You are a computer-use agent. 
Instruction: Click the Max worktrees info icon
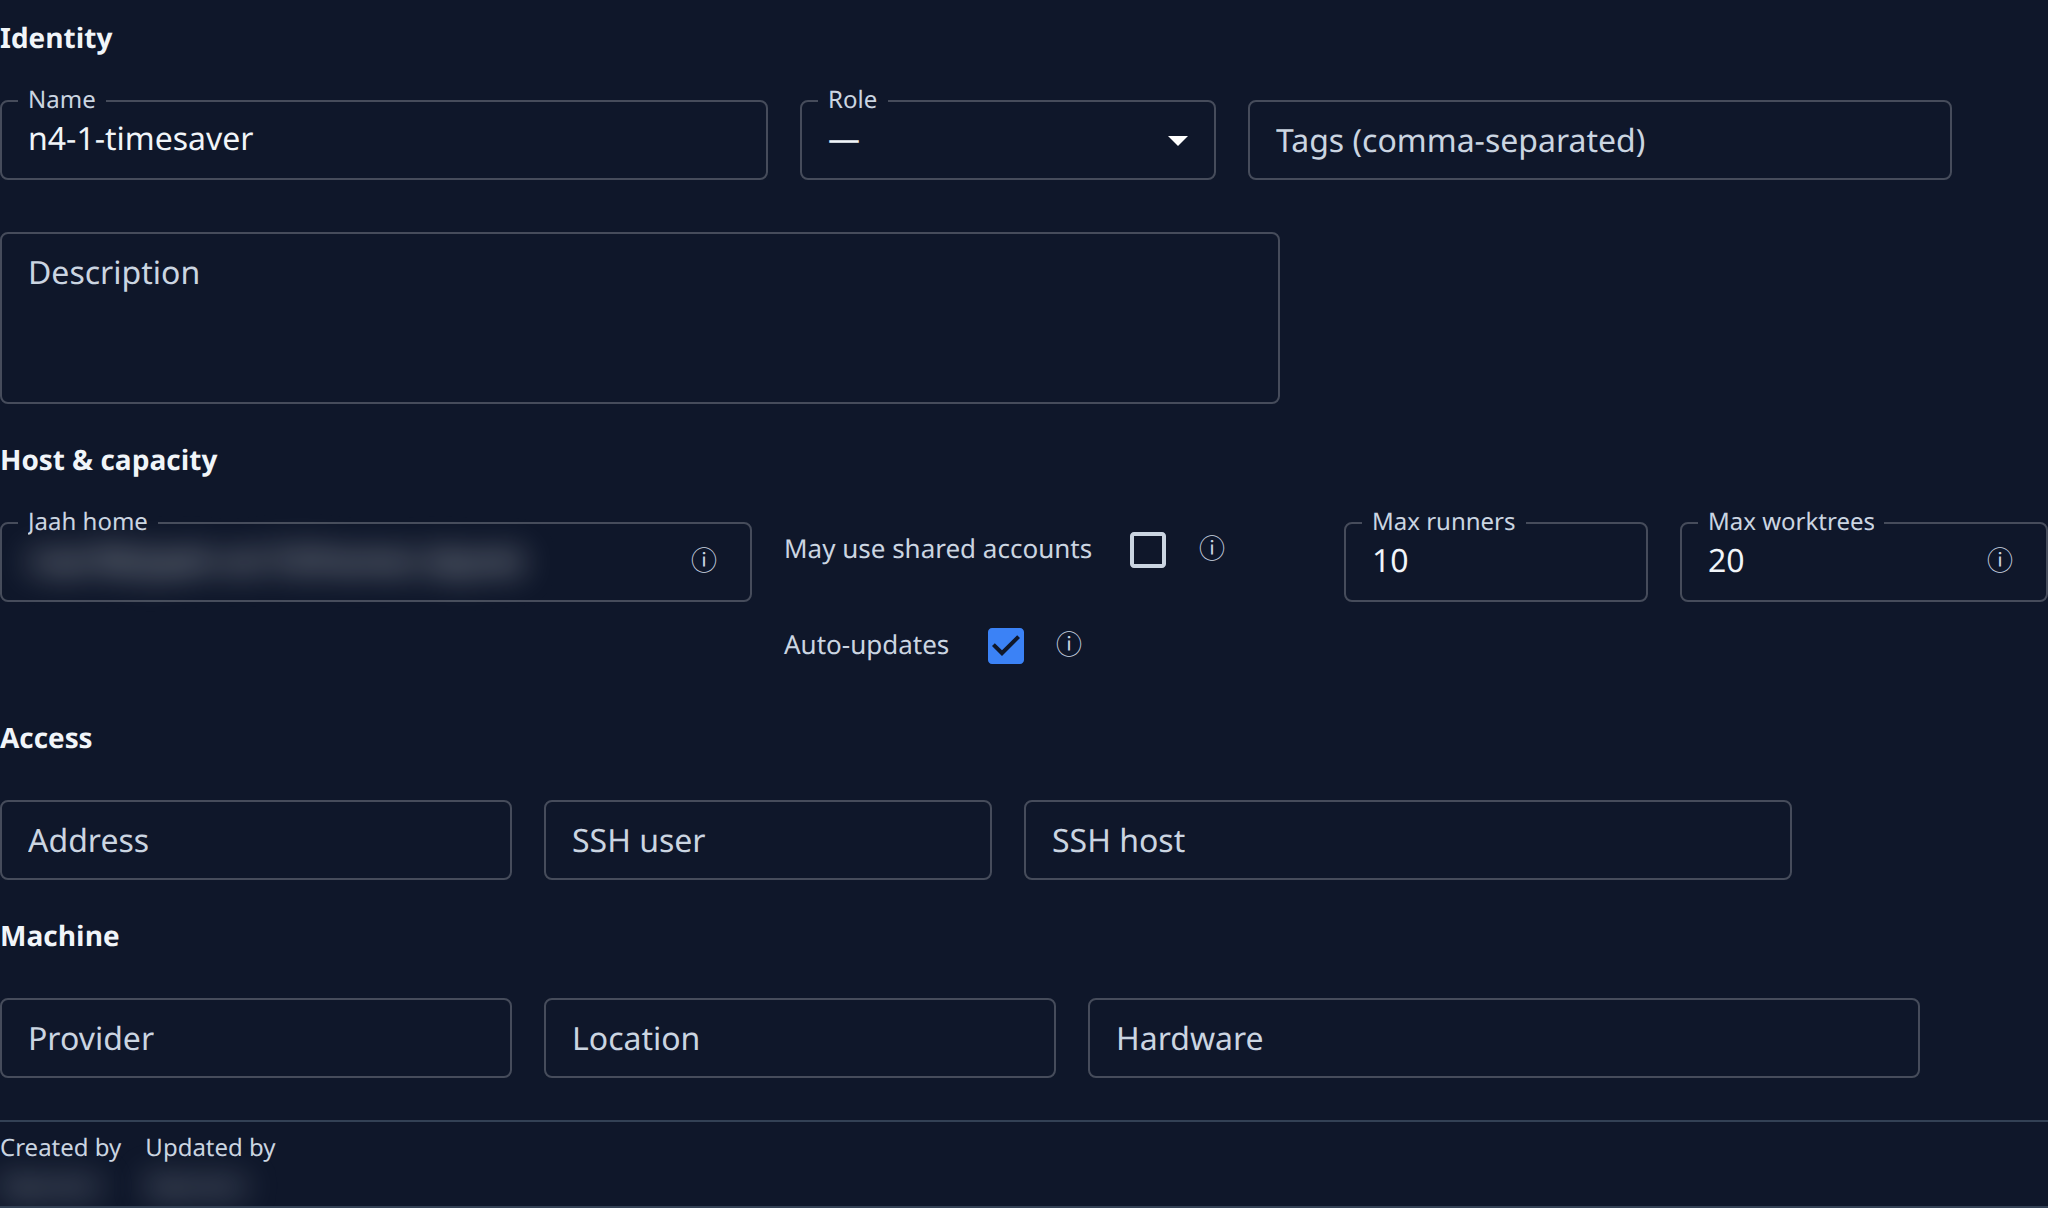2000,560
